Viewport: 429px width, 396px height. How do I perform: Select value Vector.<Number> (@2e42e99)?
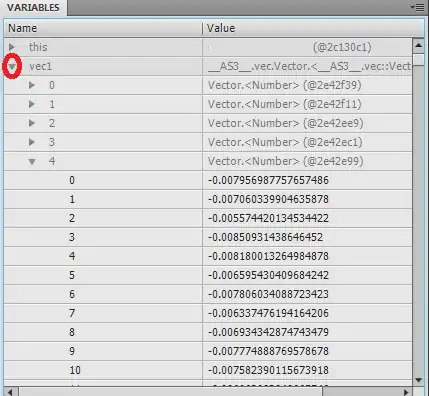coord(286,161)
